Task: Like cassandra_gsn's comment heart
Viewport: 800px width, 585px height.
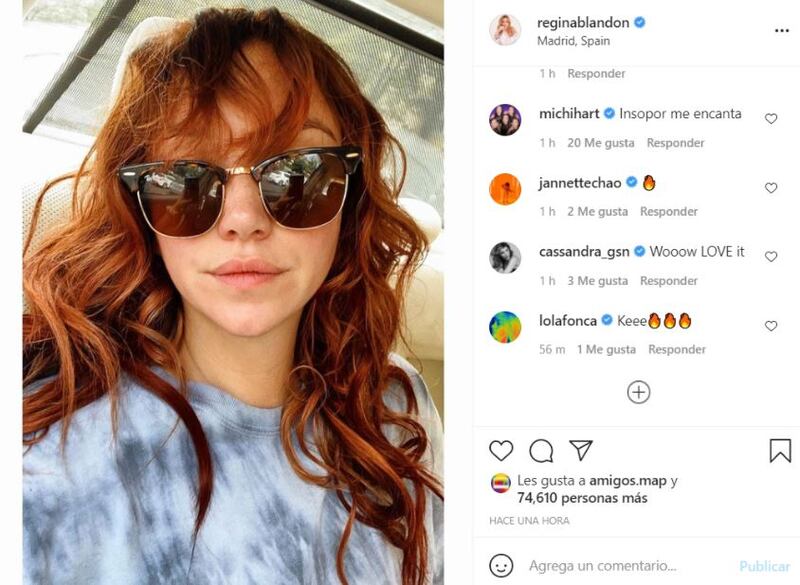Action: [771, 257]
